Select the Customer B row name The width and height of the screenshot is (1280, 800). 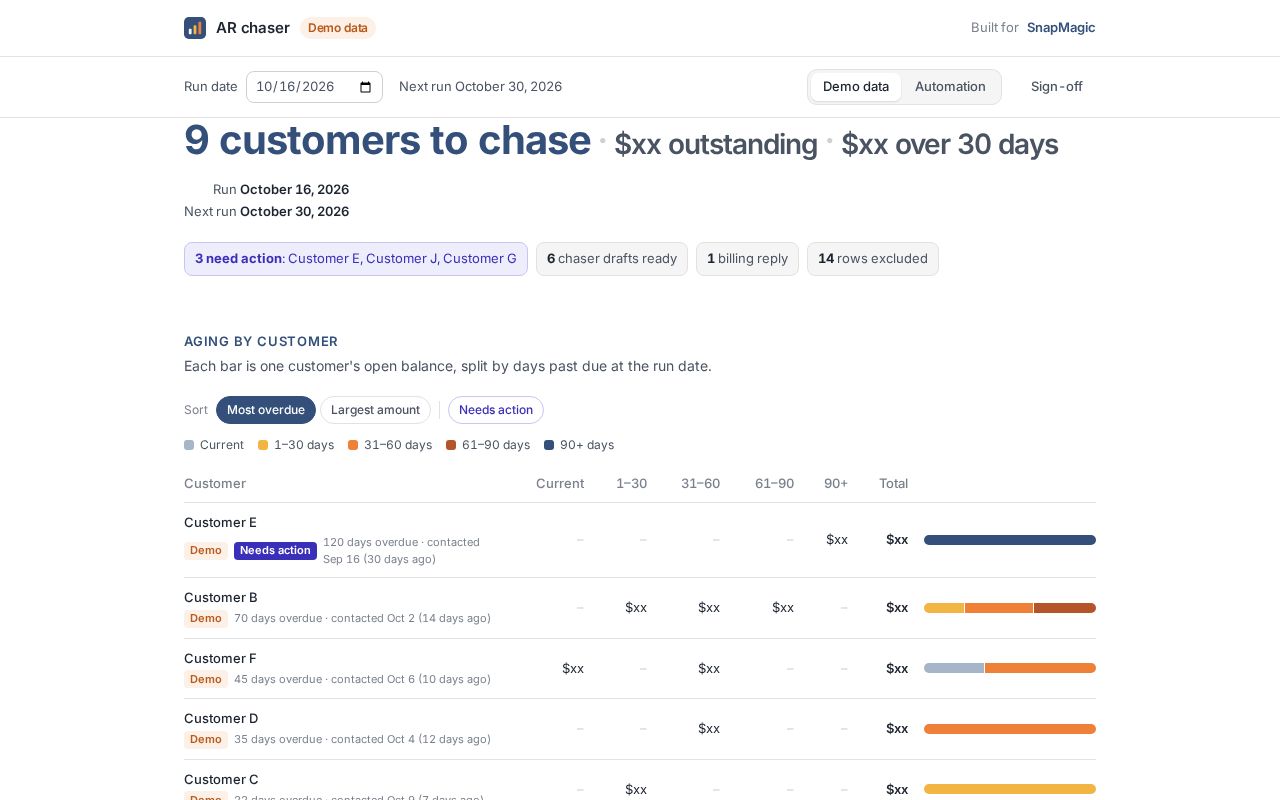(x=221, y=597)
